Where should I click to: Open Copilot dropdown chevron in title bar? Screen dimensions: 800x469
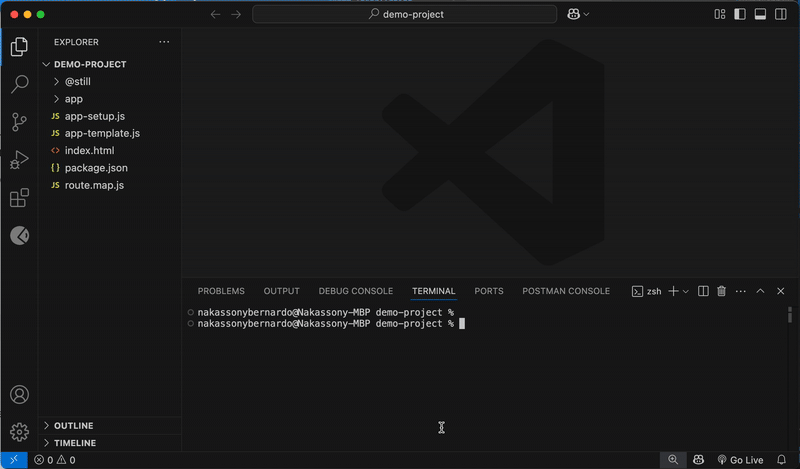tap(586, 14)
